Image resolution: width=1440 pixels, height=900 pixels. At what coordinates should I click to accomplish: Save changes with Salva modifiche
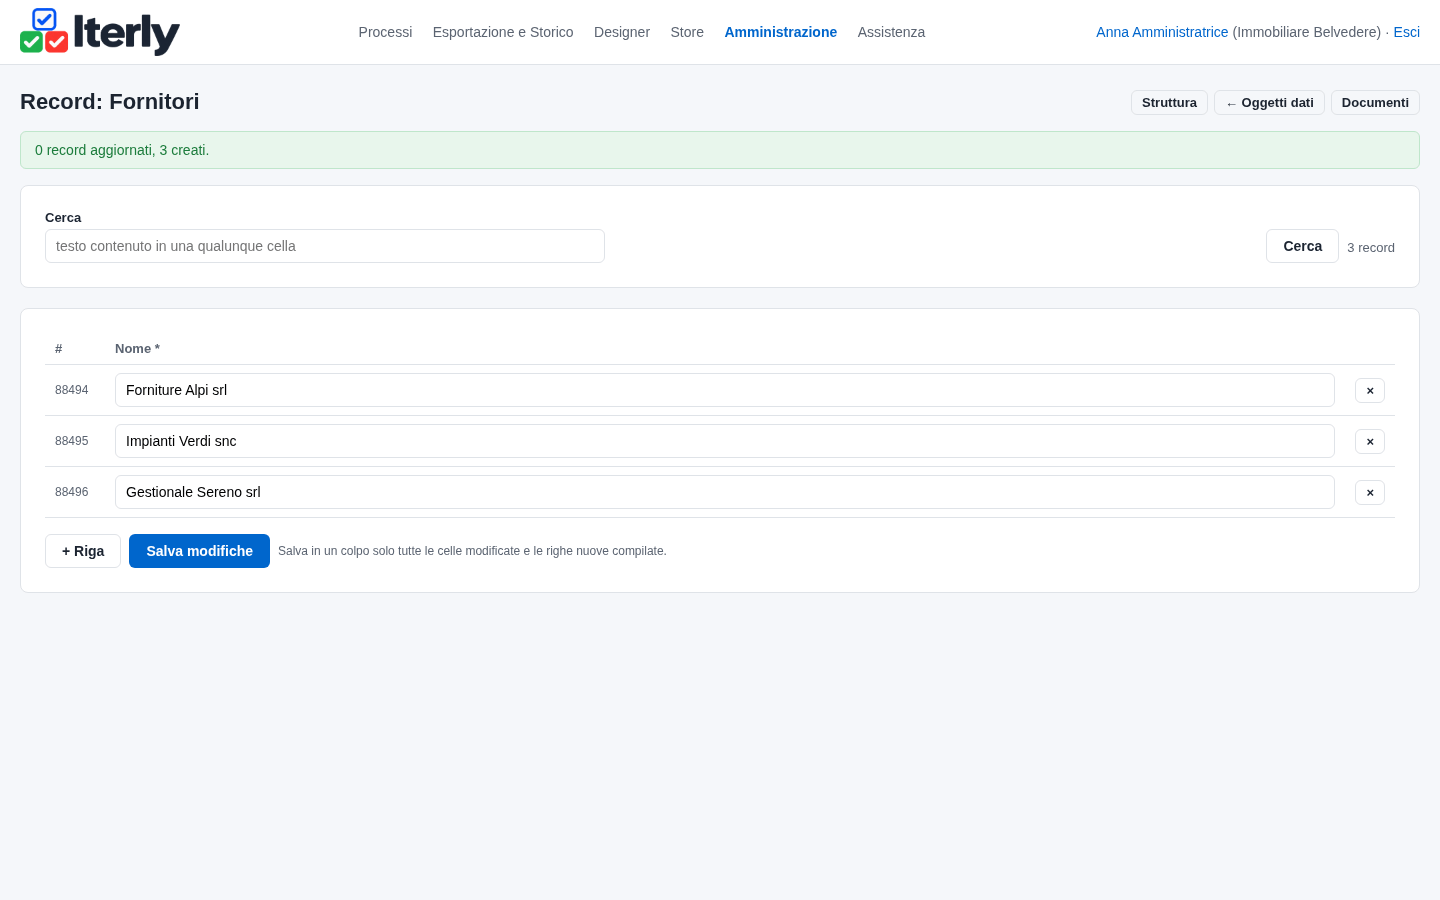tap(199, 551)
